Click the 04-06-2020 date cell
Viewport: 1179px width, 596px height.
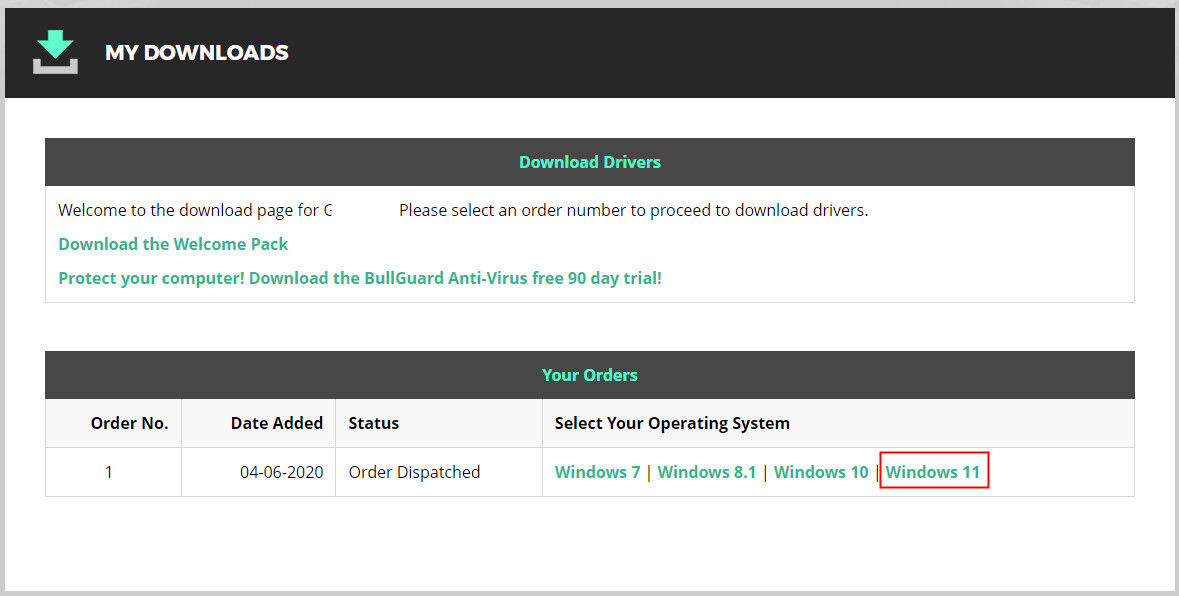coord(281,472)
